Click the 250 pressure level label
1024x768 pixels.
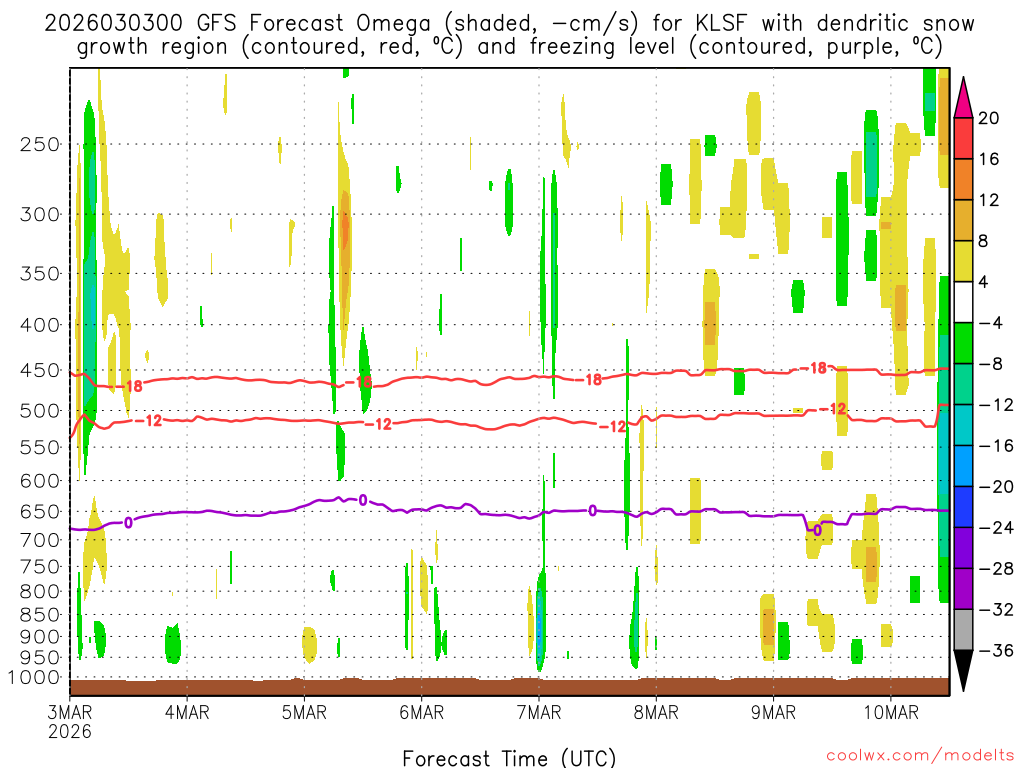40,144
